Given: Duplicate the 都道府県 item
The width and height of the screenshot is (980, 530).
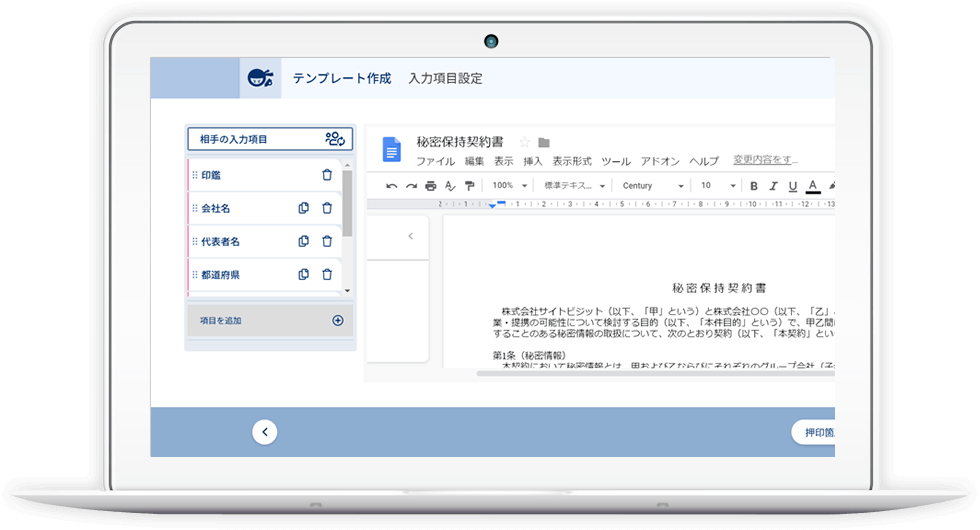Looking at the screenshot, I should click(304, 274).
